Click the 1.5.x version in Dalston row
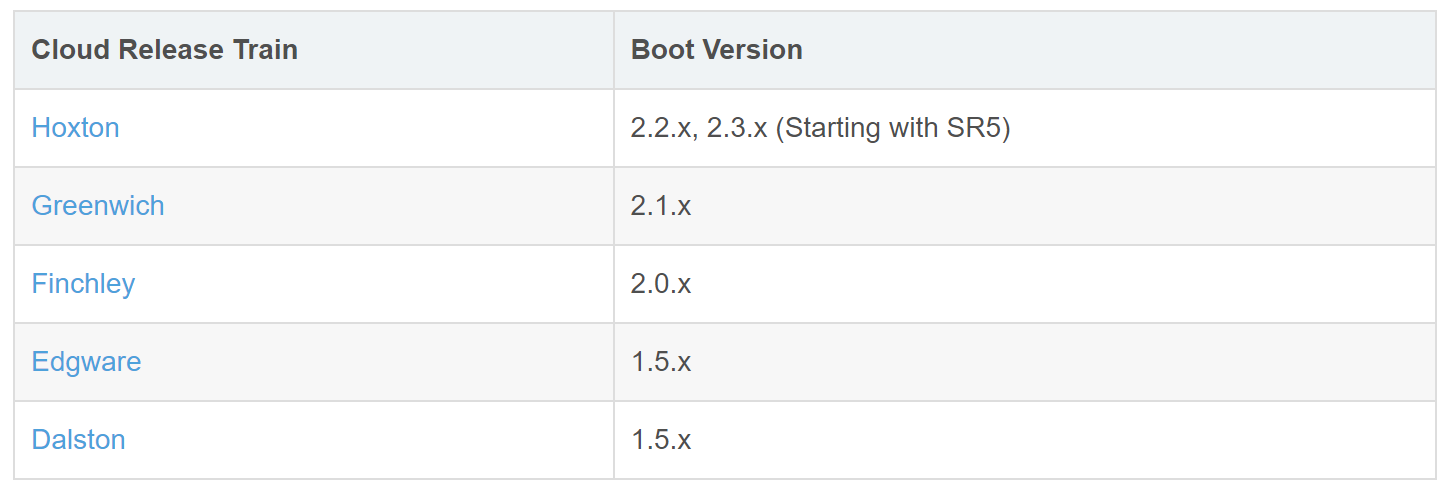The image size is (1454, 498). [661, 440]
